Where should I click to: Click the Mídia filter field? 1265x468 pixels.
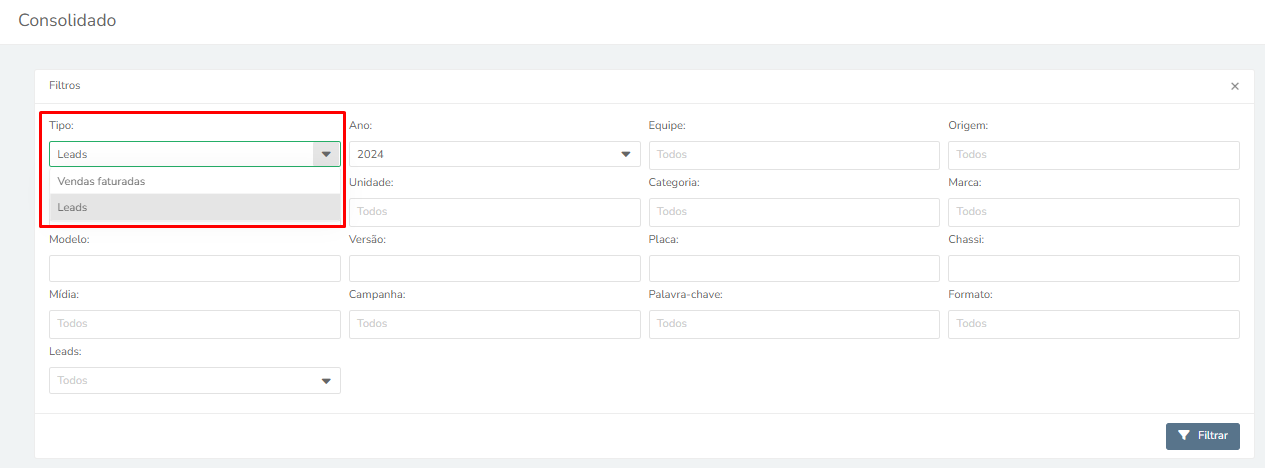[195, 324]
